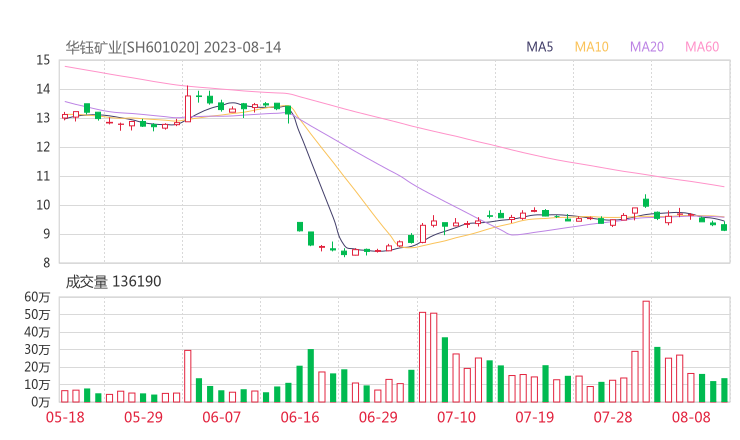The height and width of the screenshot is (440, 740).
Task: Click the 07-19 date axis label
Action: pos(534,417)
